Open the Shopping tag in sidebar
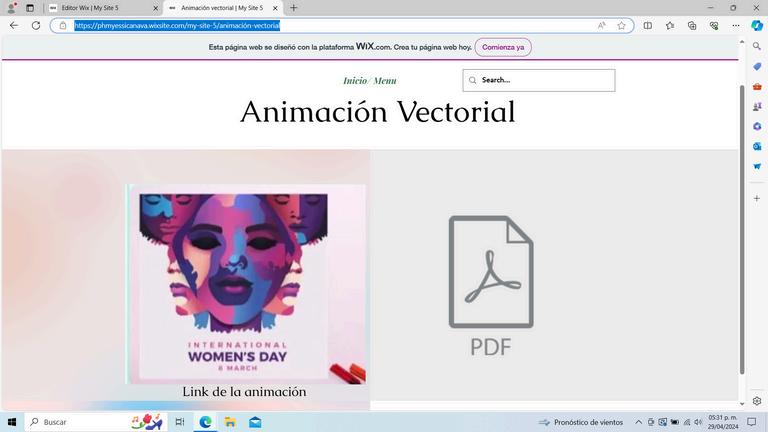 757,66
